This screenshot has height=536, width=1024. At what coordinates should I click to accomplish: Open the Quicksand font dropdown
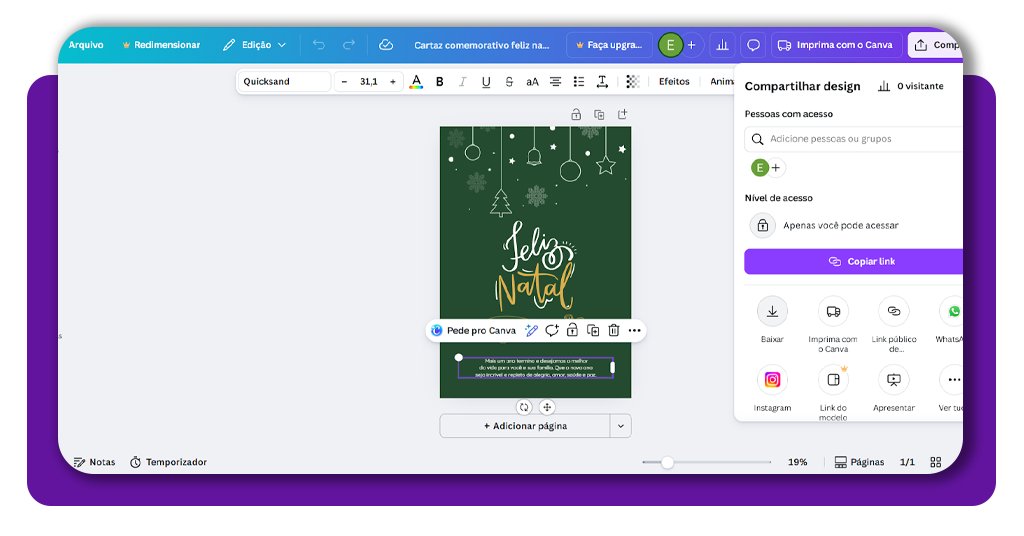(284, 82)
